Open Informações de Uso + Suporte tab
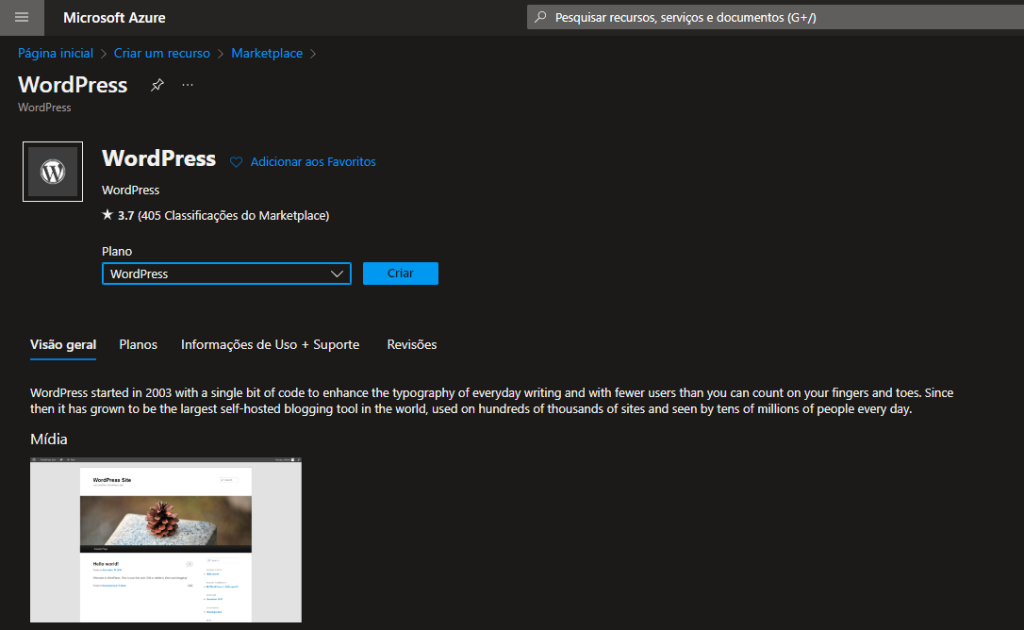The width and height of the screenshot is (1024, 630). pyautogui.click(x=270, y=345)
